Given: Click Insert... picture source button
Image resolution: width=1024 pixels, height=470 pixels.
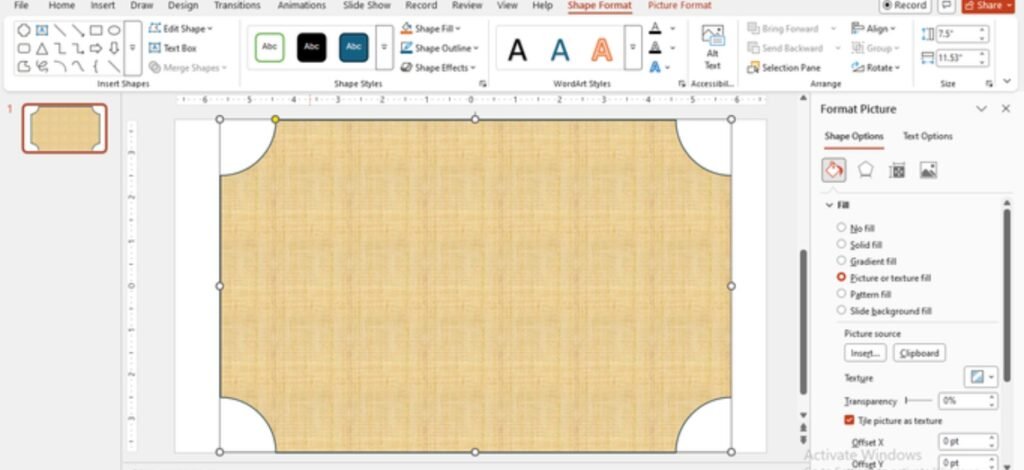Looking at the screenshot, I should (x=865, y=353).
